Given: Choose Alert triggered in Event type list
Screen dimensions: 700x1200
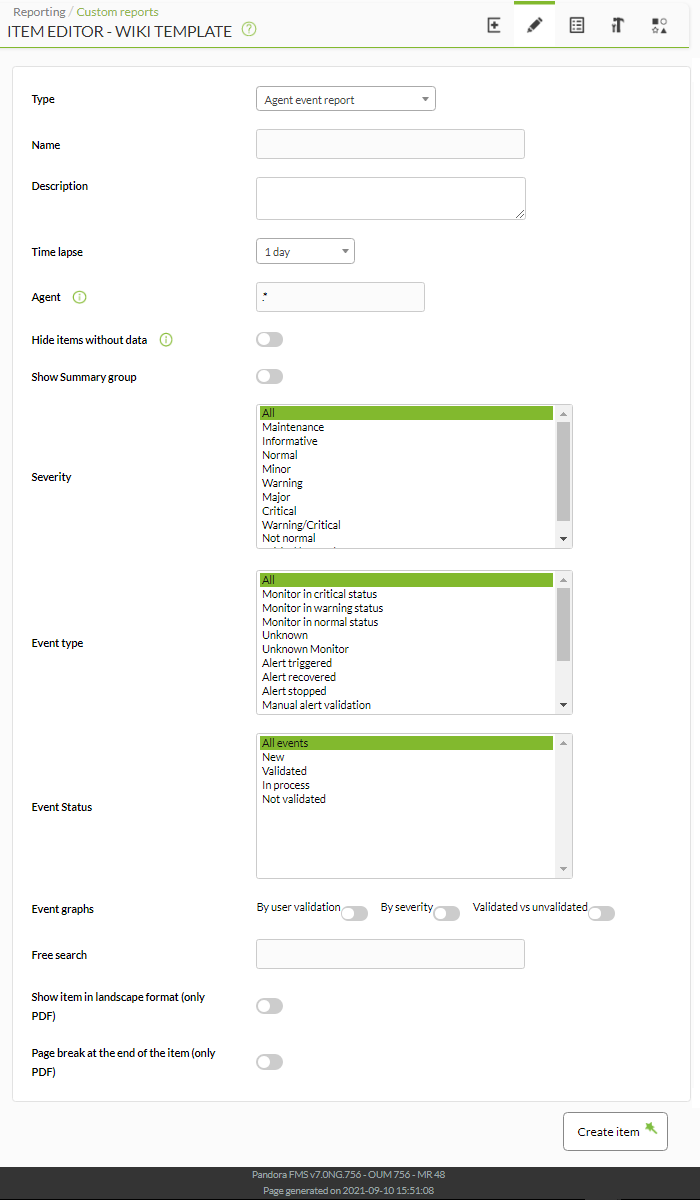Looking at the screenshot, I should point(297,663).
